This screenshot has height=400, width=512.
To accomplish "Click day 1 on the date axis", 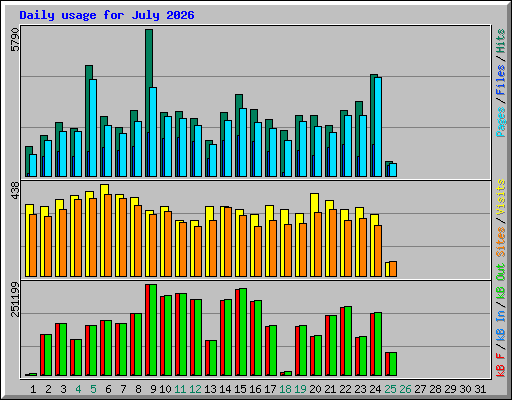I will (33, 389).
